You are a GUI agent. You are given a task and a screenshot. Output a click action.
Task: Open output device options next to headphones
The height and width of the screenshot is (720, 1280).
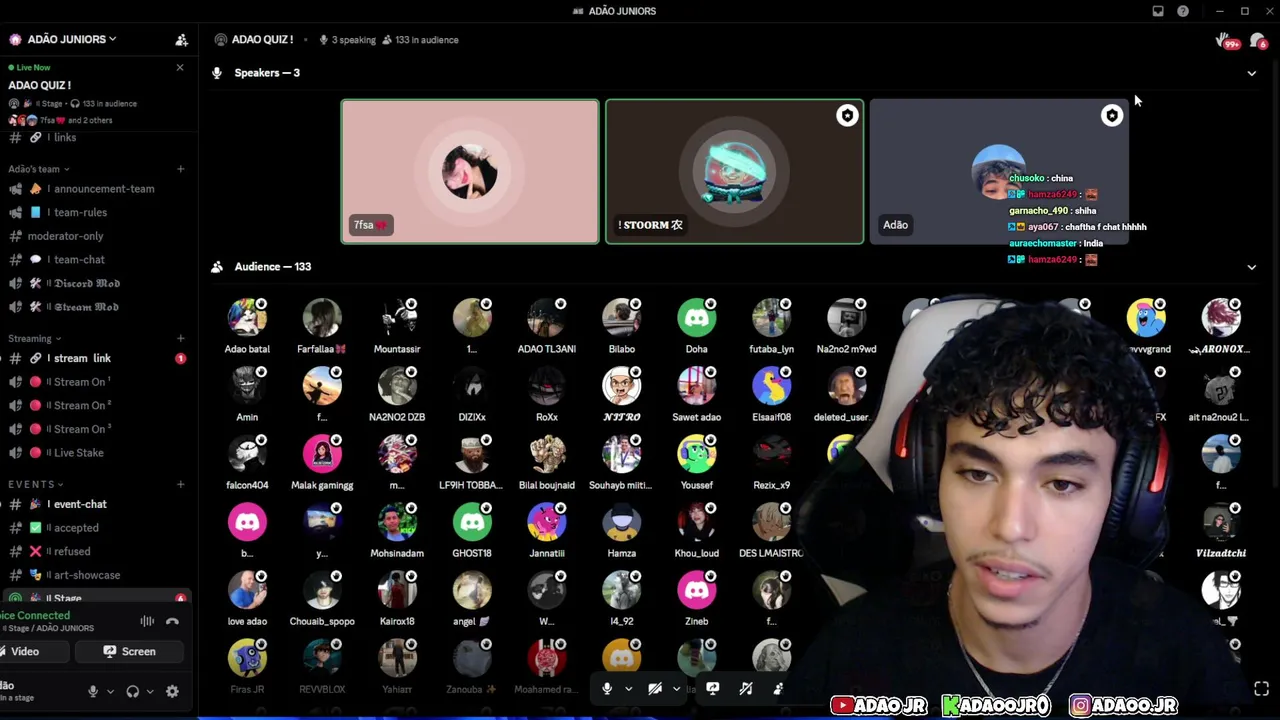150,691
